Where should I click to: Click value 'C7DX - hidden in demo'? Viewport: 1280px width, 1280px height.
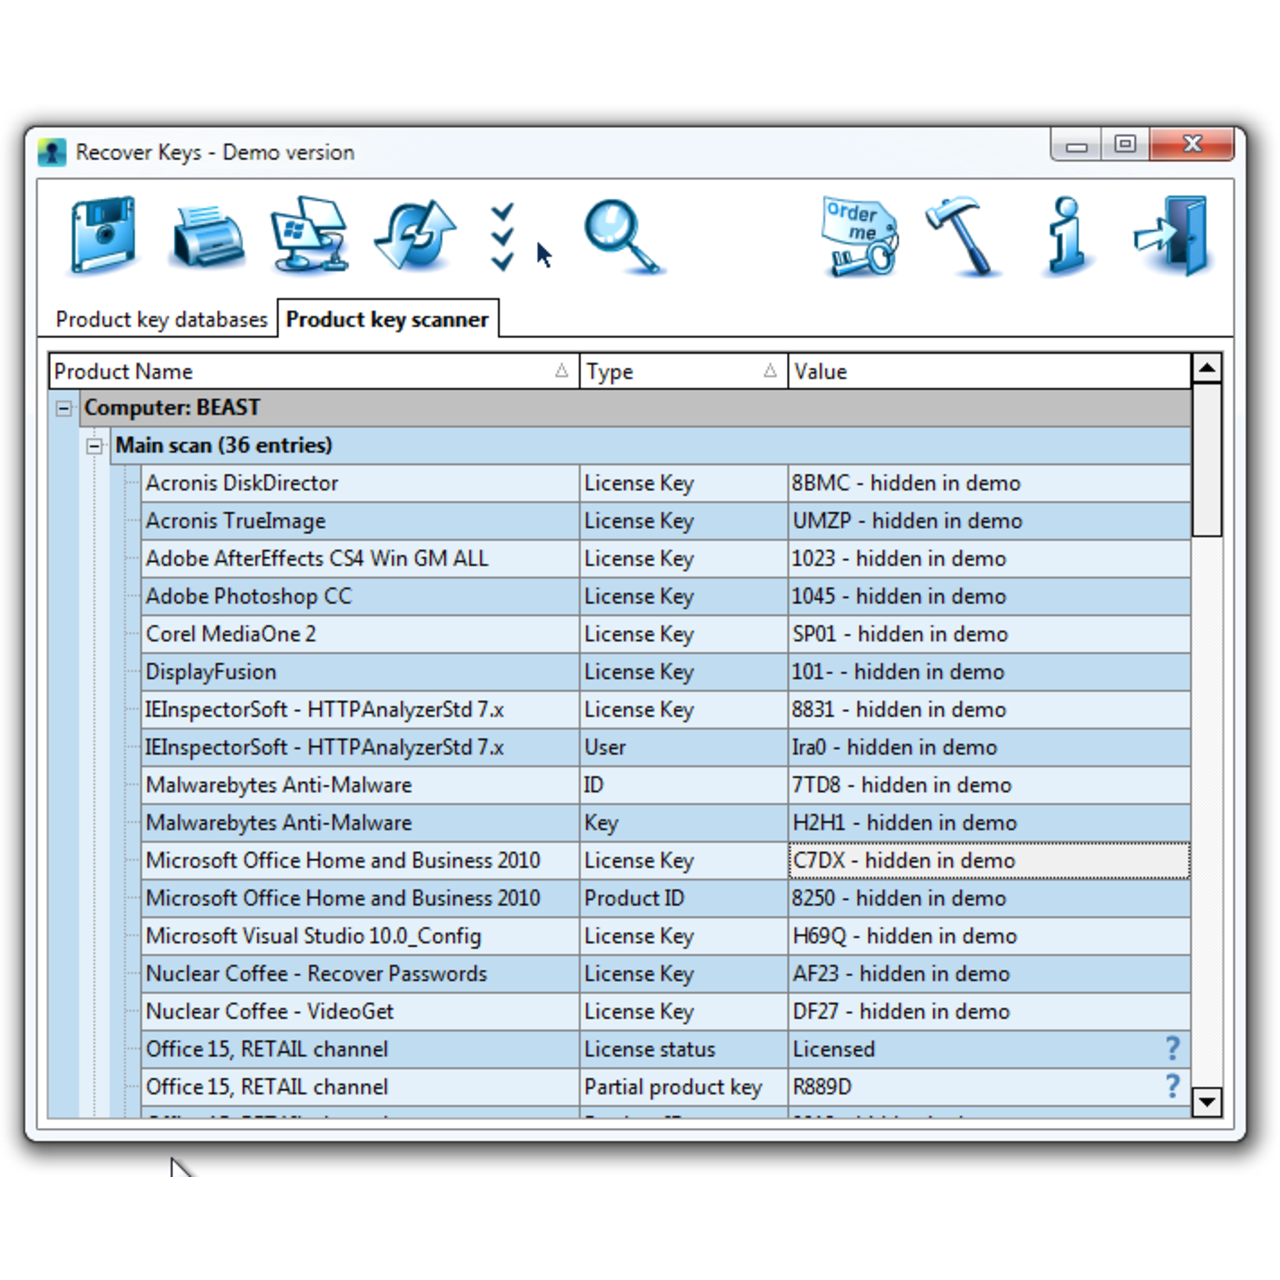click(x=904, y=861)
